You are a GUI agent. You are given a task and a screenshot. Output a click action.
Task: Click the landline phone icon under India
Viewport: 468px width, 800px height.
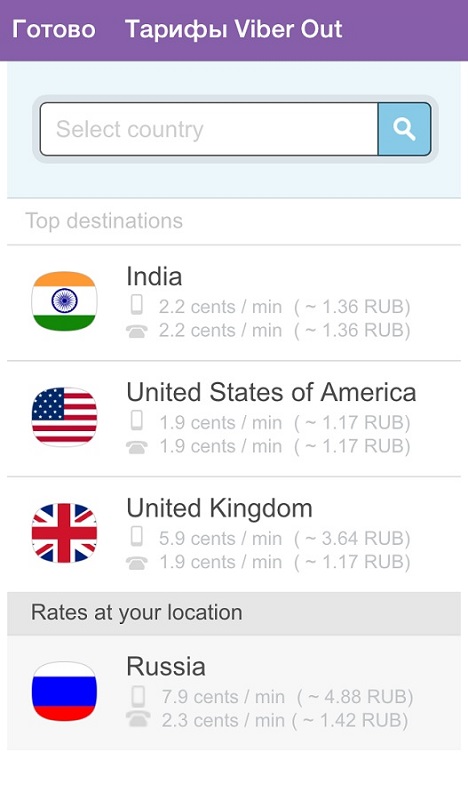click(x=137, y=332)
